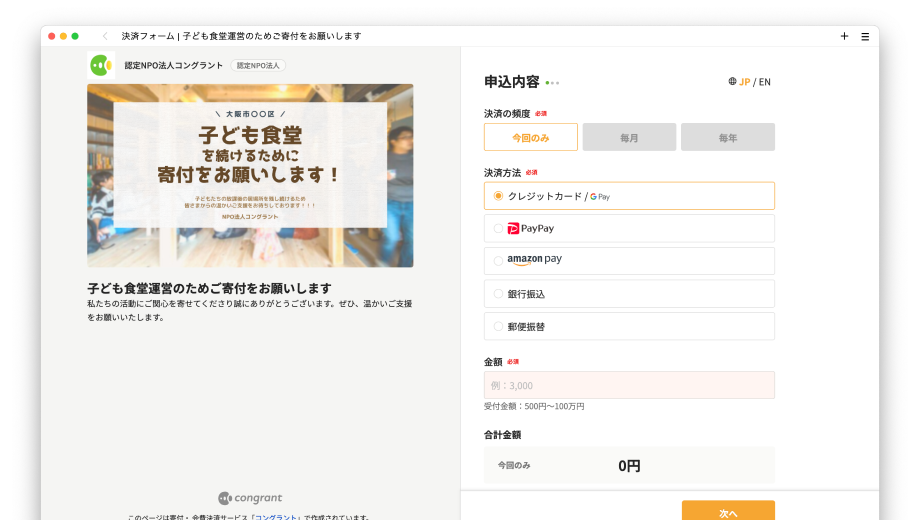
Task: Click the 子ども食堂 banner image
Action: point(250,175)
